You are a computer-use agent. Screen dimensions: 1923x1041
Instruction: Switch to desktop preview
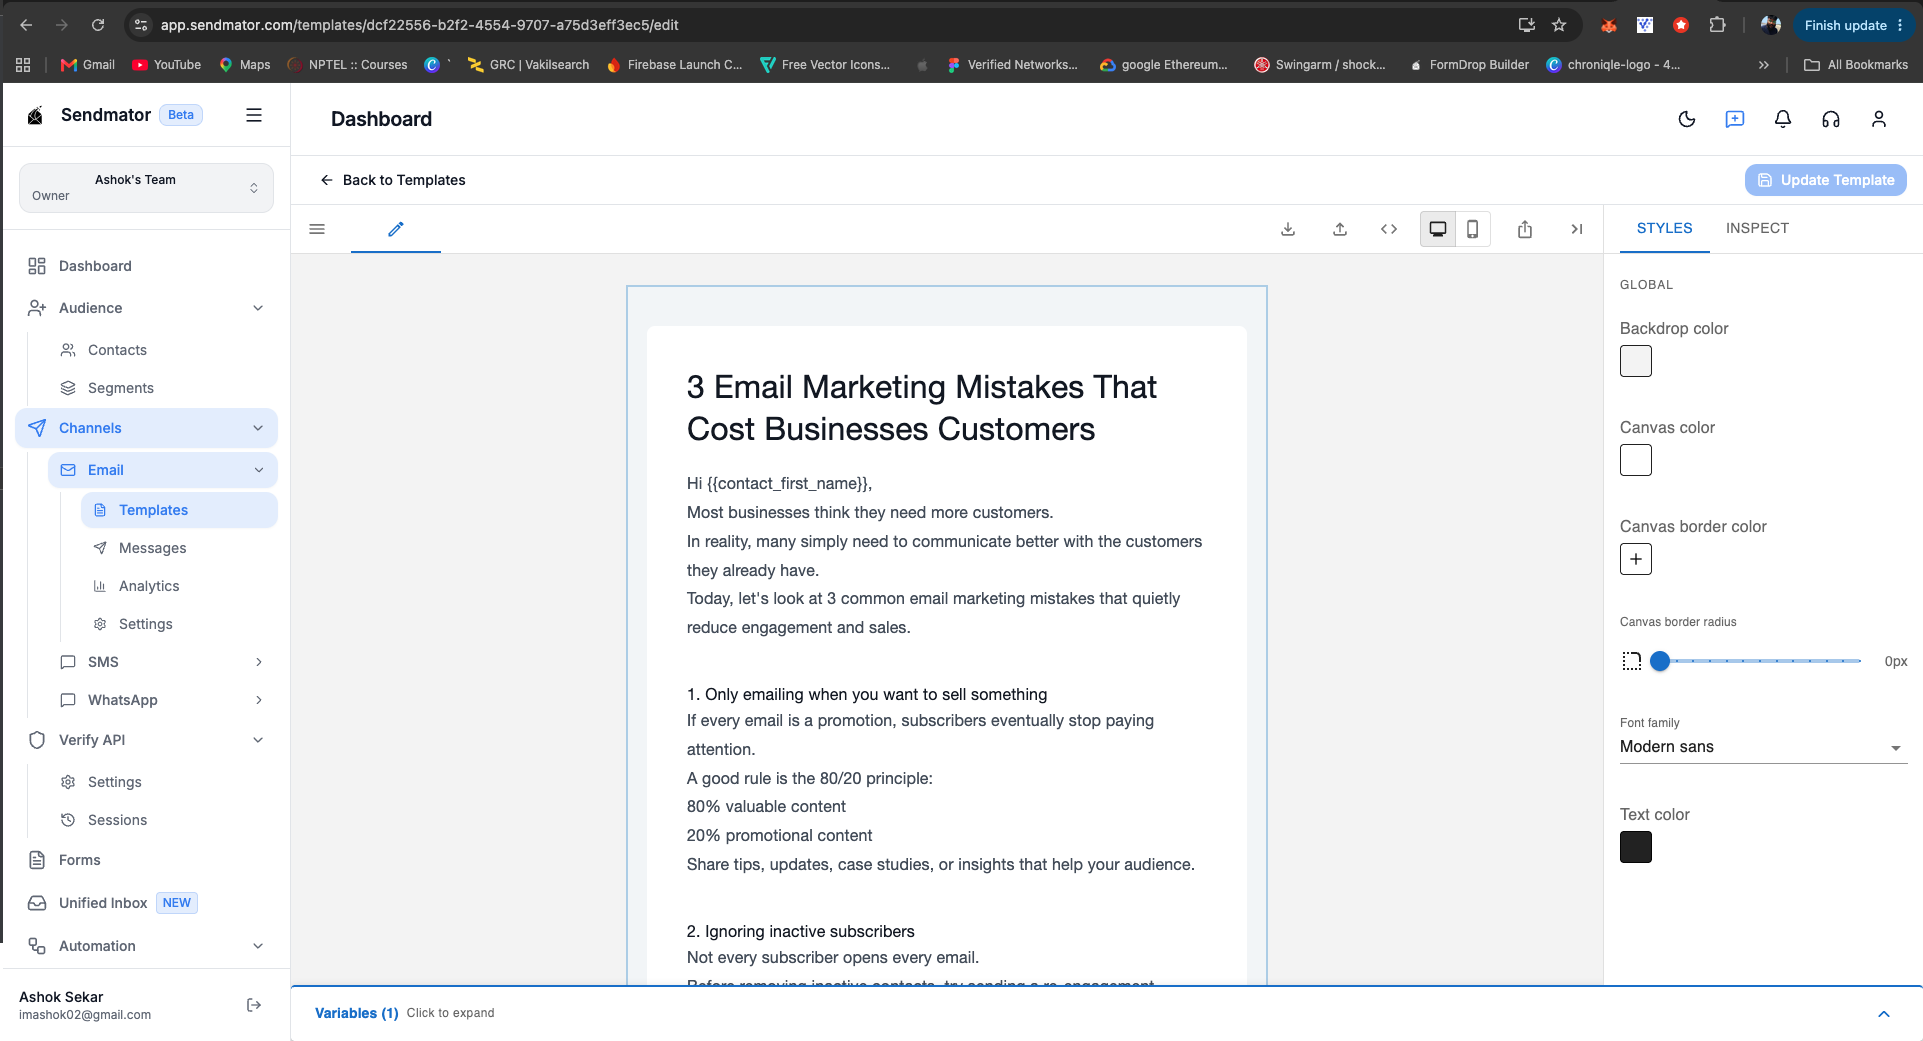click(1438, 229)
